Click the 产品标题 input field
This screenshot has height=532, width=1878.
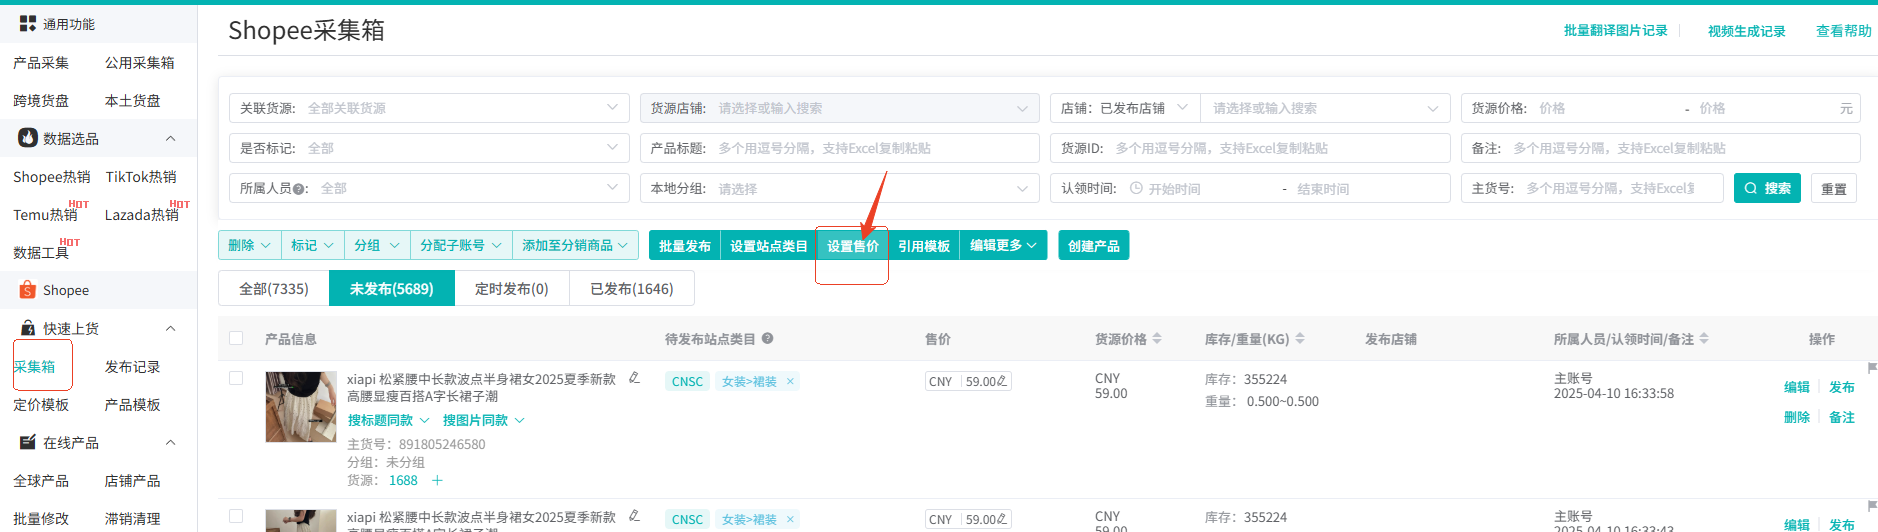pyautogui.click(x=840, y=148)
